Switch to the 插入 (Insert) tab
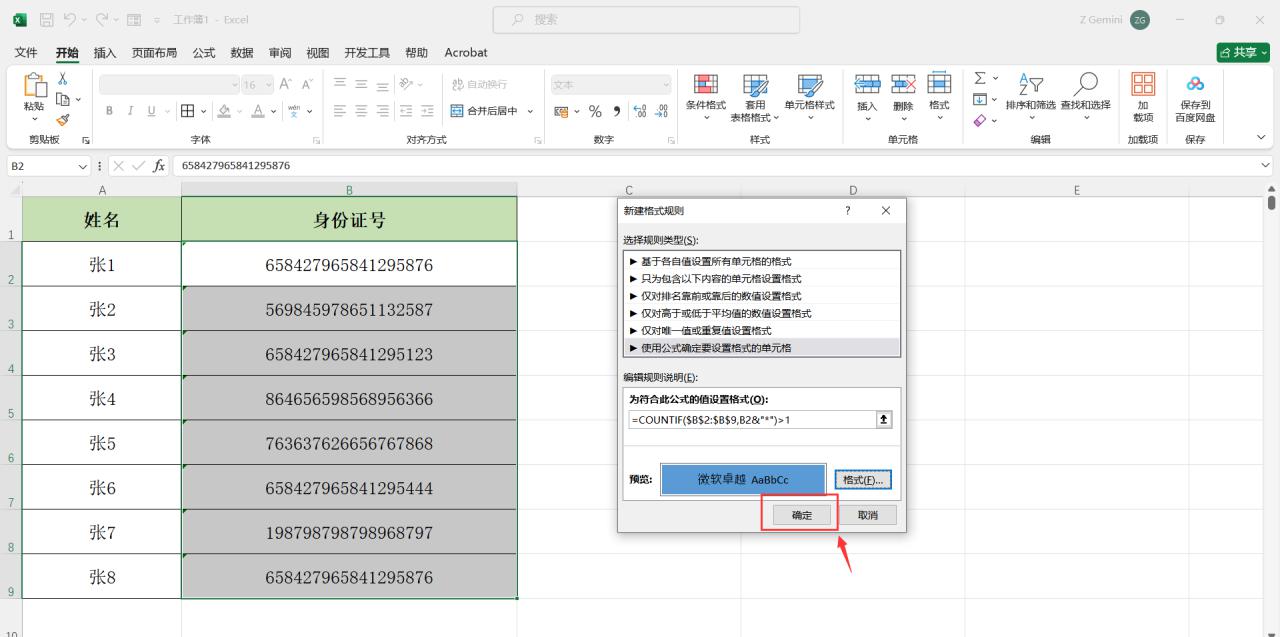Viewport: 1280px width, 637px height. click(x=105, y=52)
